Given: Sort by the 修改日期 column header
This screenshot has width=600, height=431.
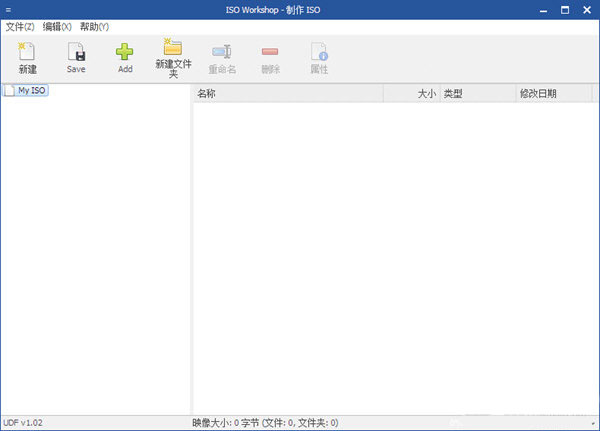Looking at the screenshot, I should point(554,93).
